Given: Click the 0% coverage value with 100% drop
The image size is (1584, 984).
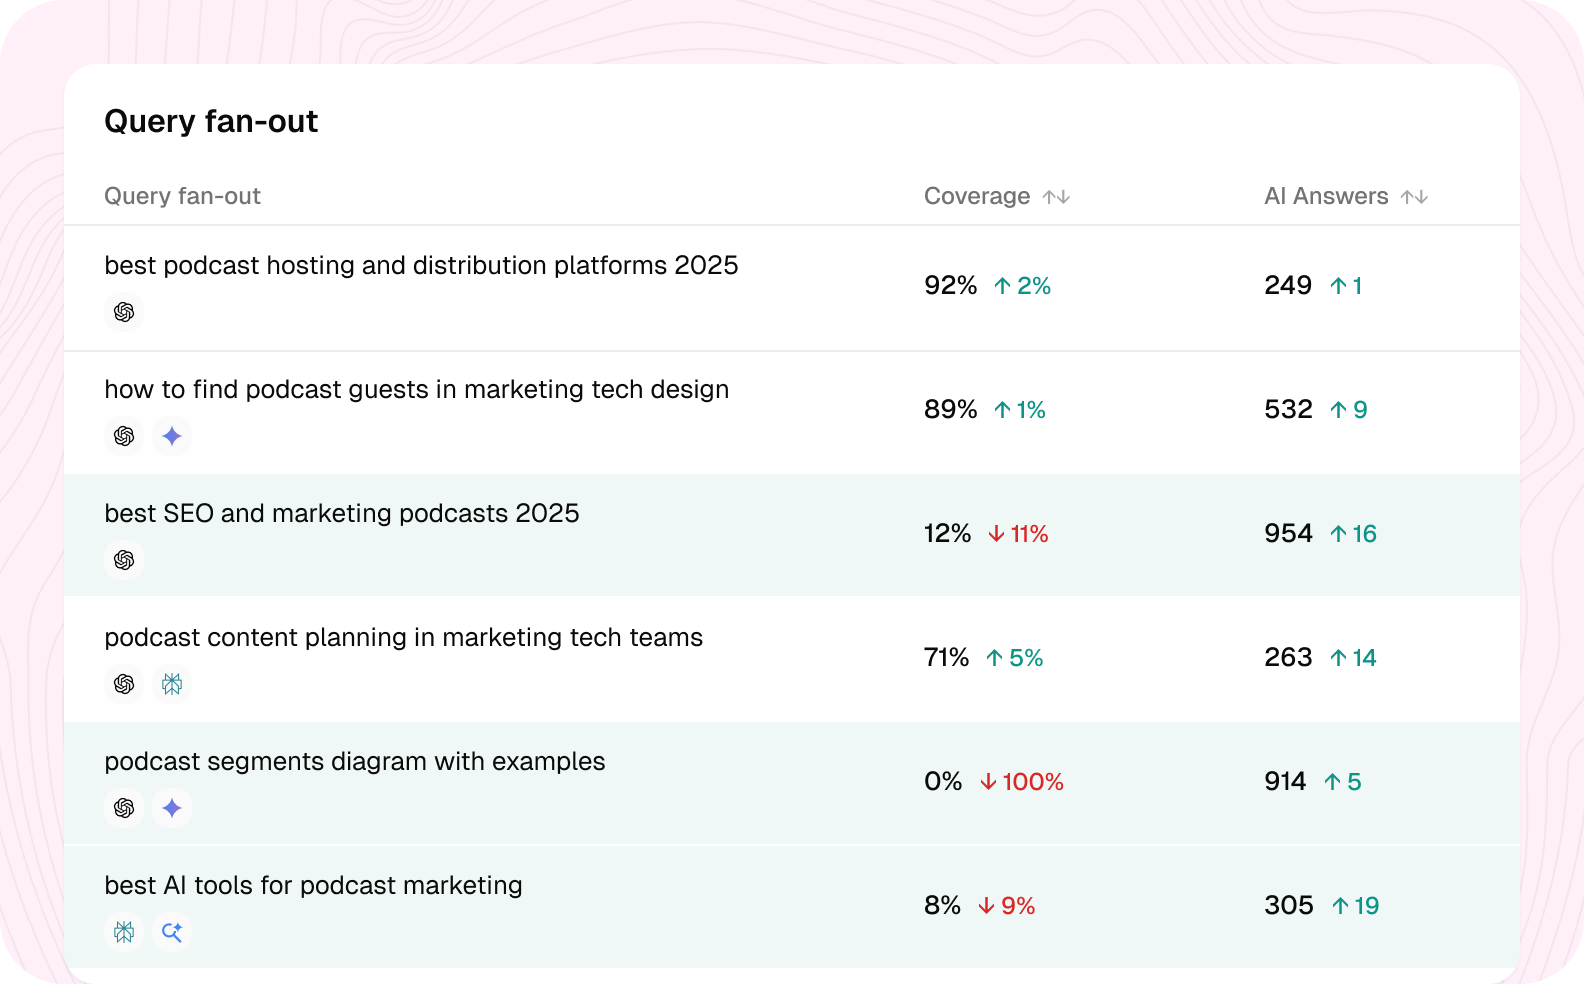Looking at the screenshot, I should (x=943, y=781).
